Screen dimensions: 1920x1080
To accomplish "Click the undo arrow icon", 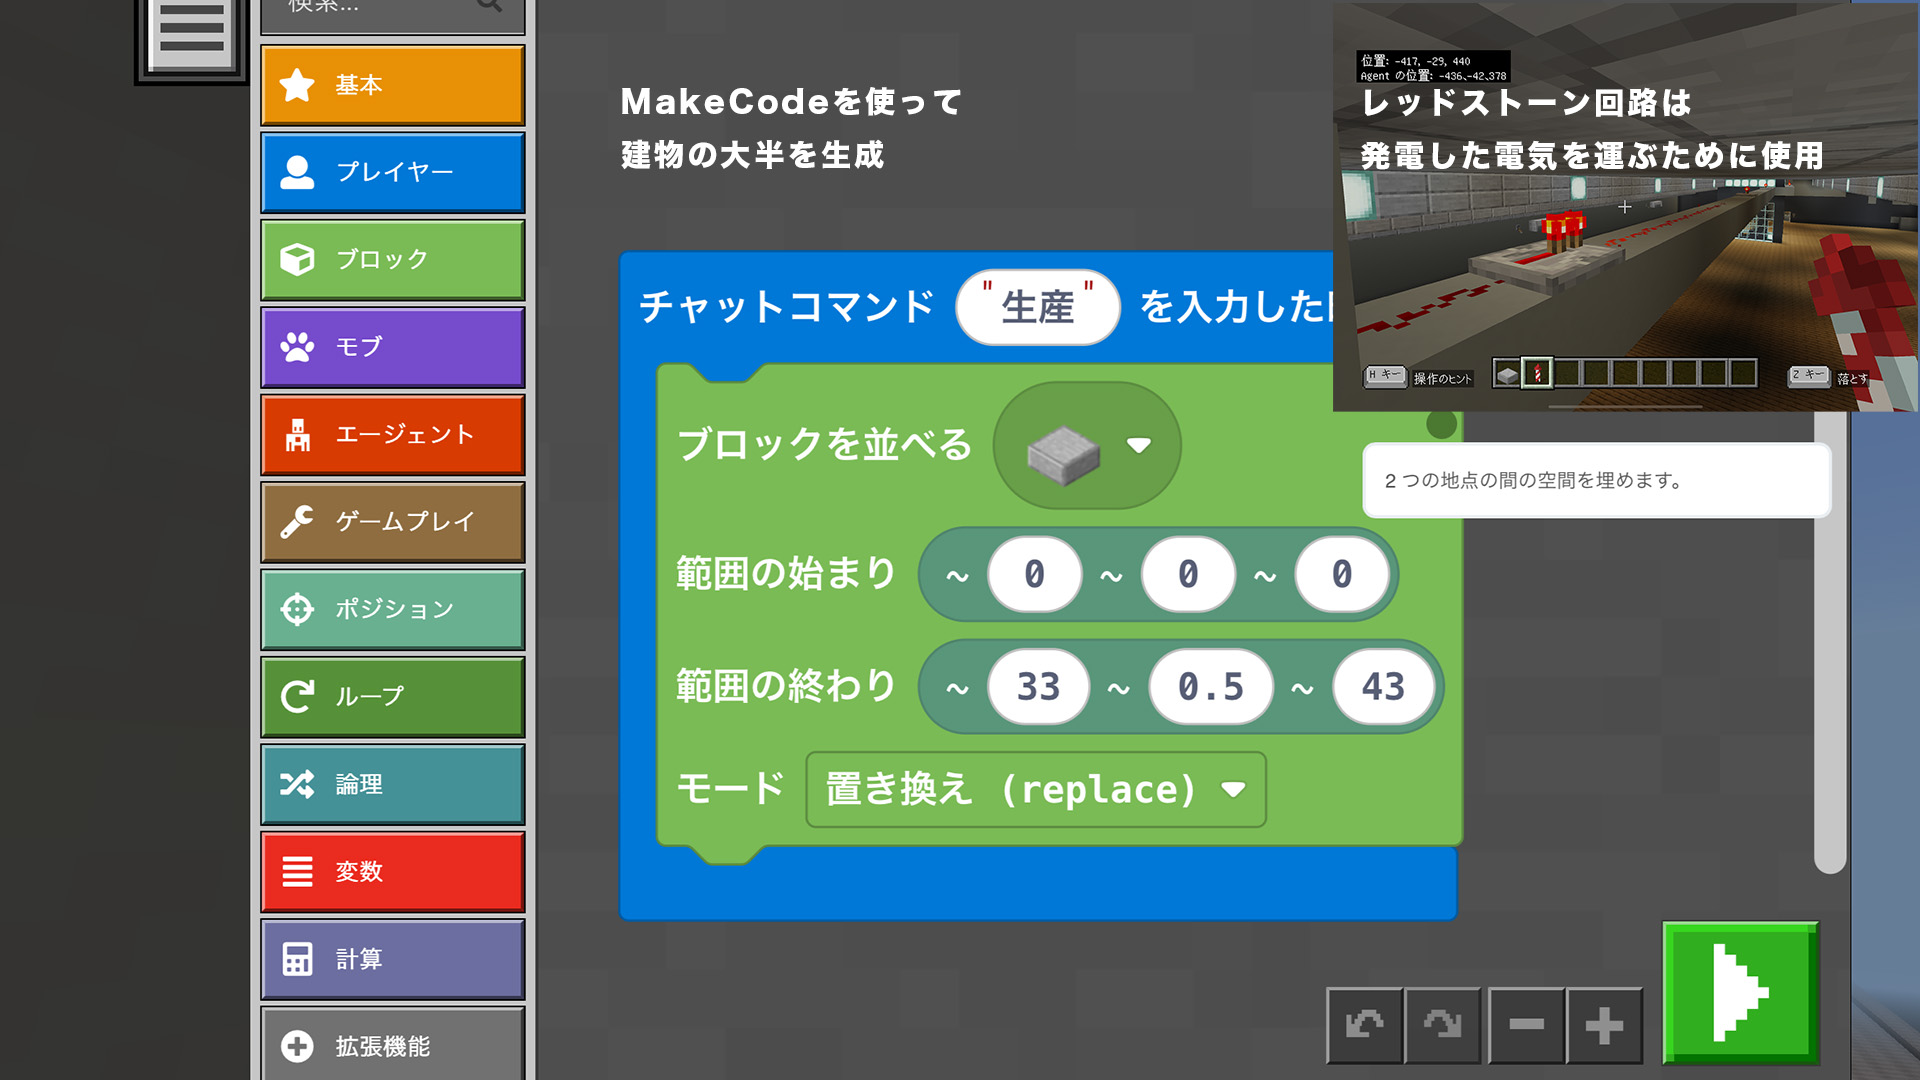I will point(1364,1025).
